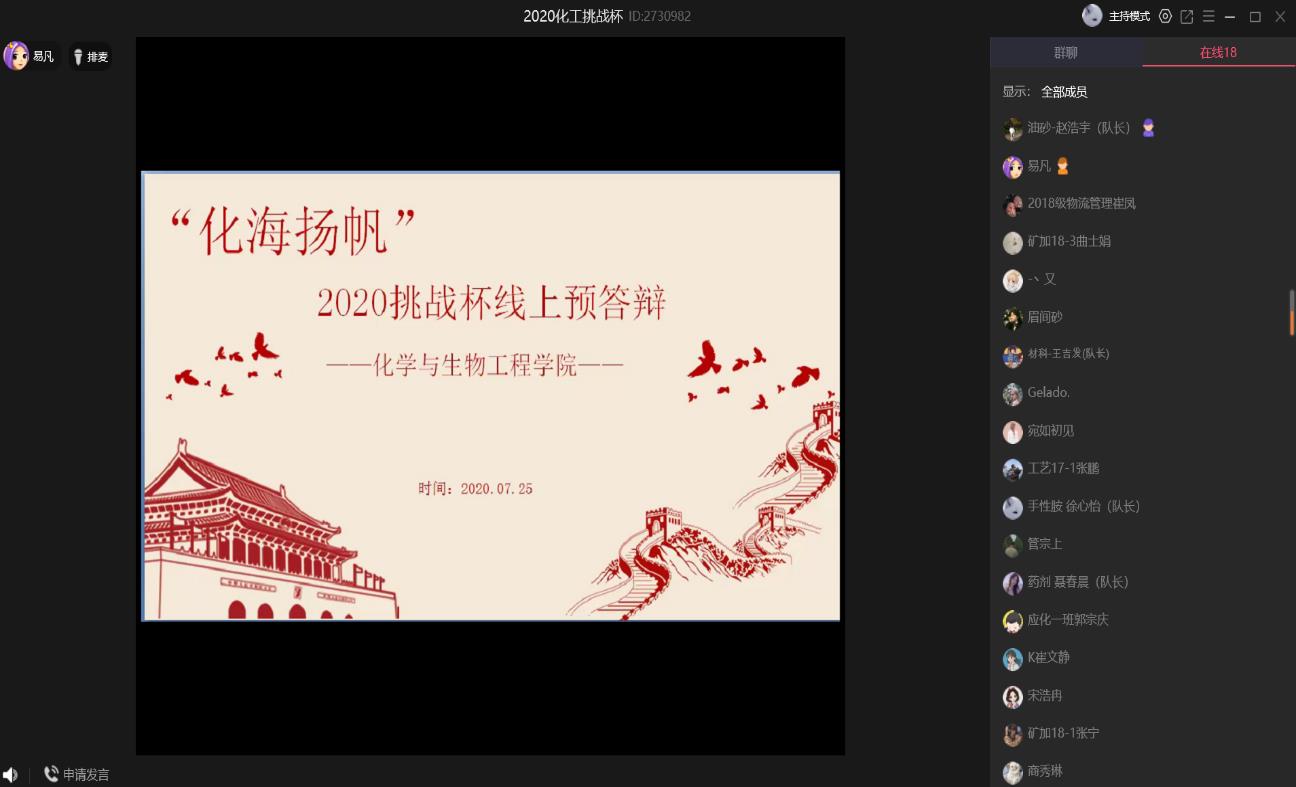Viewport: 1296px width, 787px height.
Task: Select member K崔文静 in online list
Action: tap(1048, 658)
